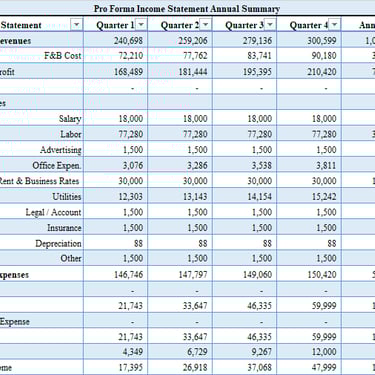Click net income value 37,068
The height and width of the screenshot is (375, 375).
[x=260, y=367]
